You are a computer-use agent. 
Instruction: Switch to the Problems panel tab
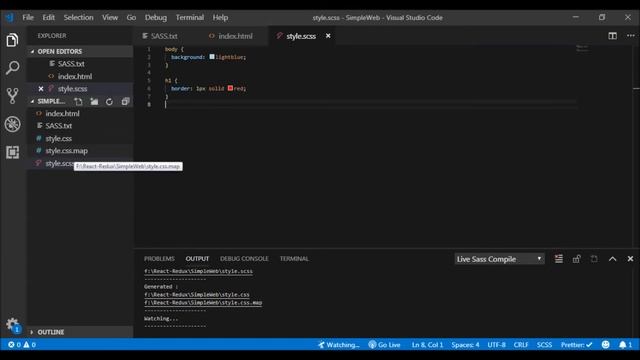[x=159, y=259]
